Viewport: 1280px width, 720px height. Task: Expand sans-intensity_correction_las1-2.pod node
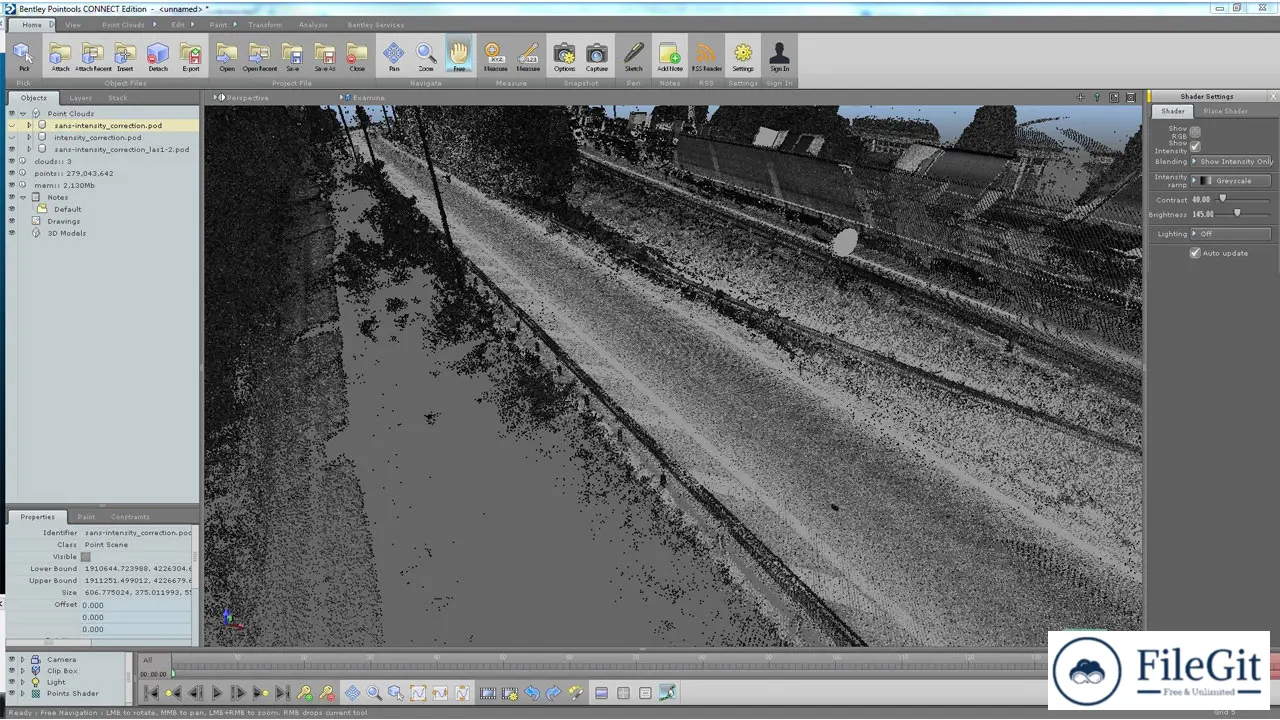point(29,149)
